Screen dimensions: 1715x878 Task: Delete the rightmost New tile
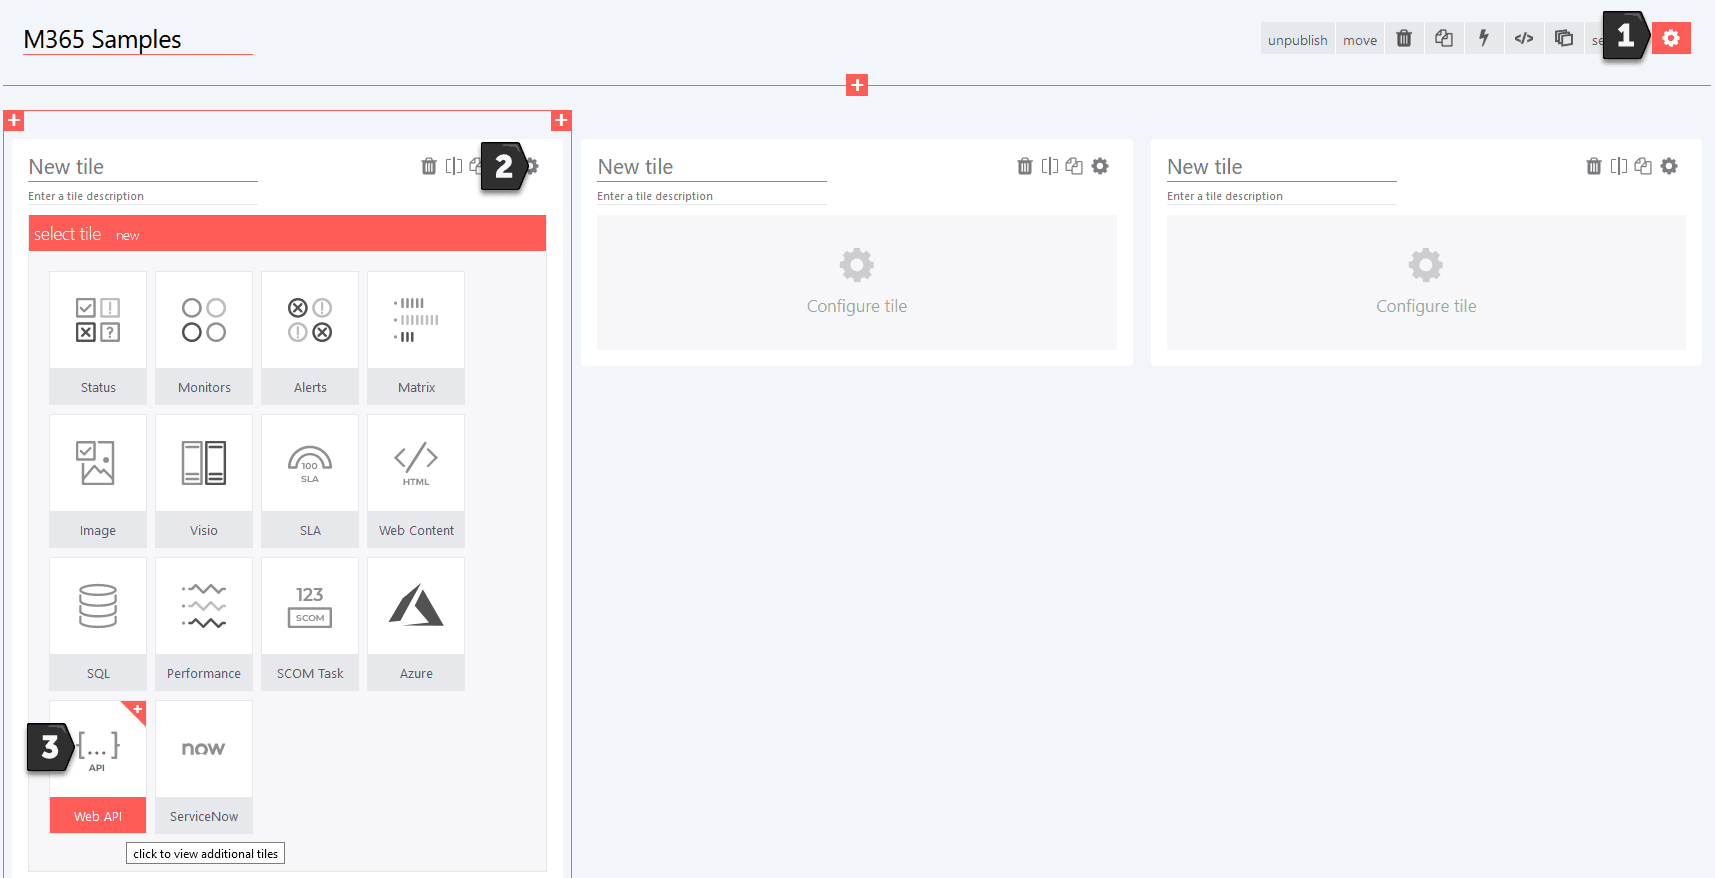click(x=1594, y=166)
